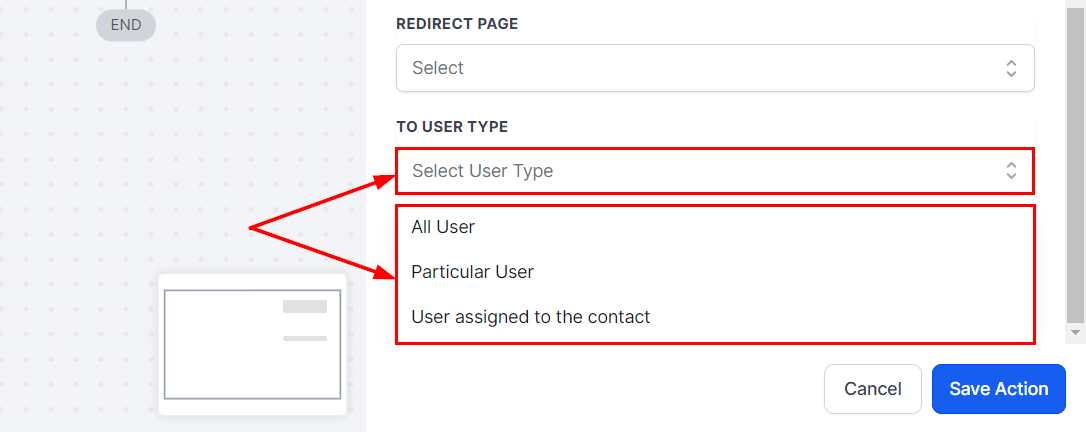The width and height of the screenshot is (1086, 432).
Task: Click the larger gray node in minimap
Action: click(304, 307)
